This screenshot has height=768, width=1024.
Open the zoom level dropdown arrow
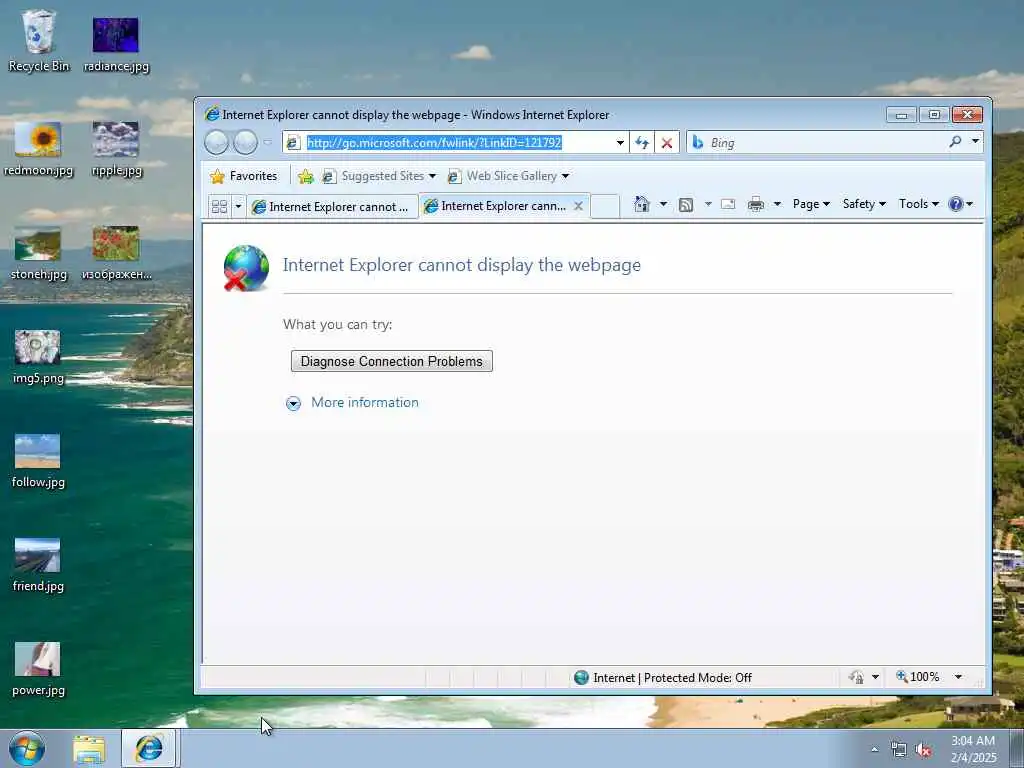coord(958,677)
